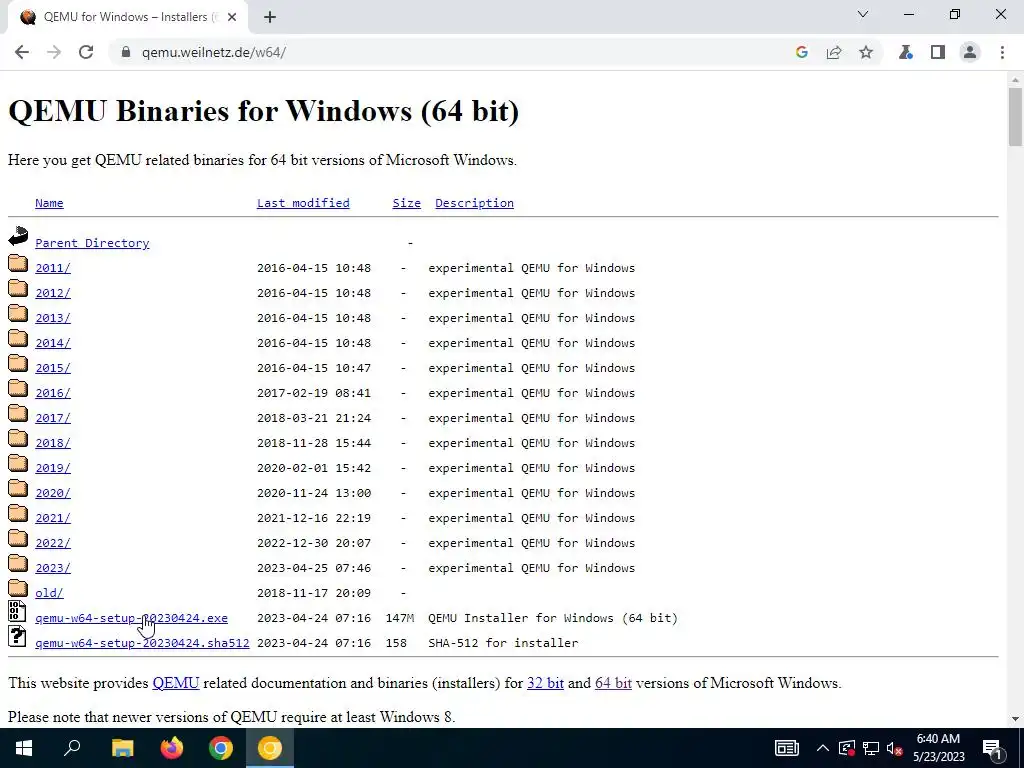Click the address bar URL
Viewport: 1024px width, 768px height.
(x=214, y=52)
